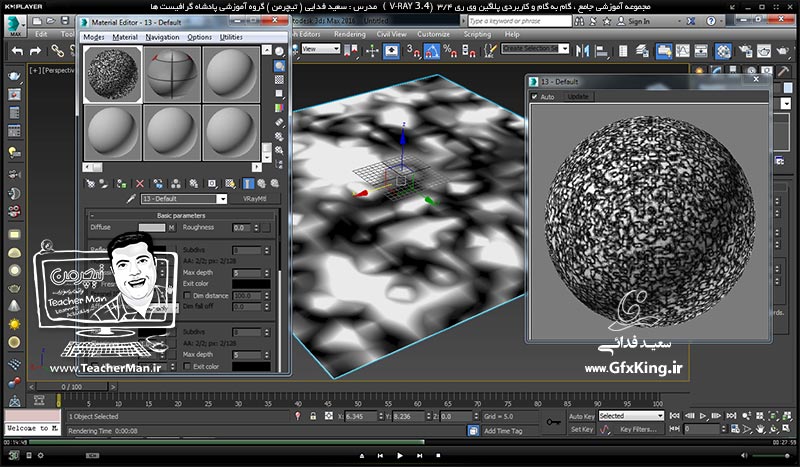Click the M map button beside Diffuse
The image size is (800, 467).
click(x=171, y=228)
